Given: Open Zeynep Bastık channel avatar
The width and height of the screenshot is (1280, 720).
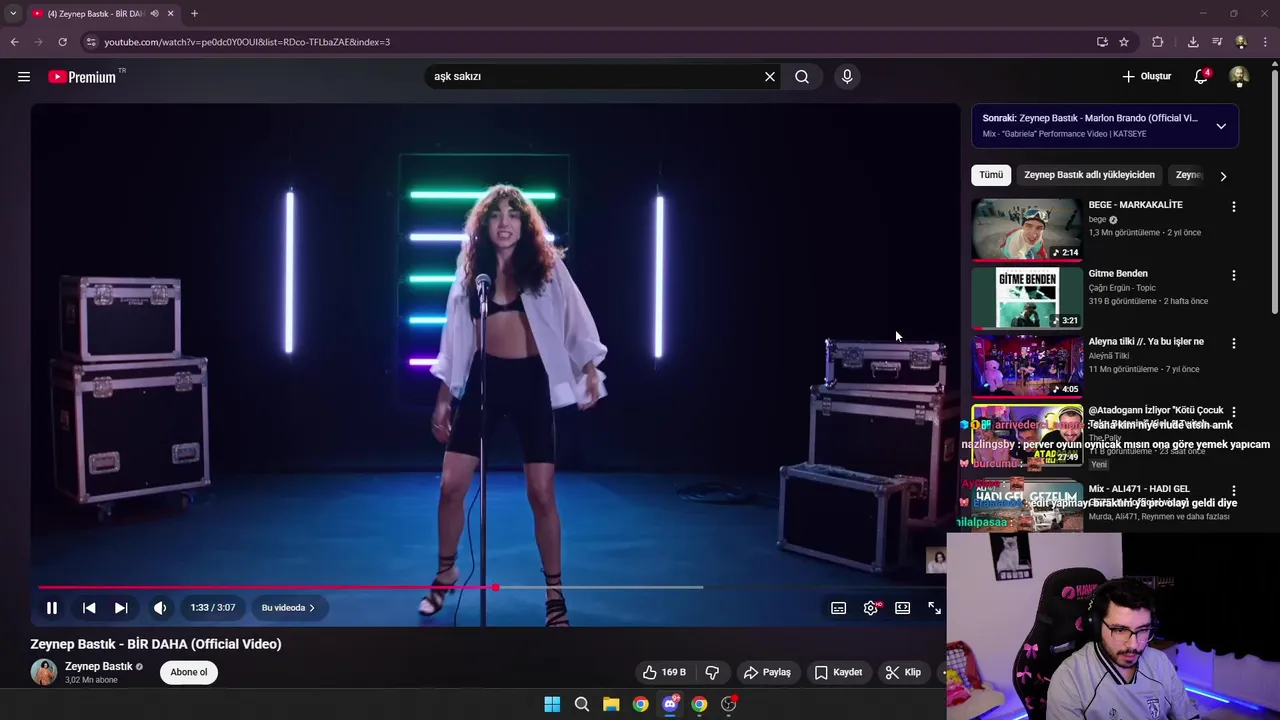Looking at the screenshot, I should [44, 672].
